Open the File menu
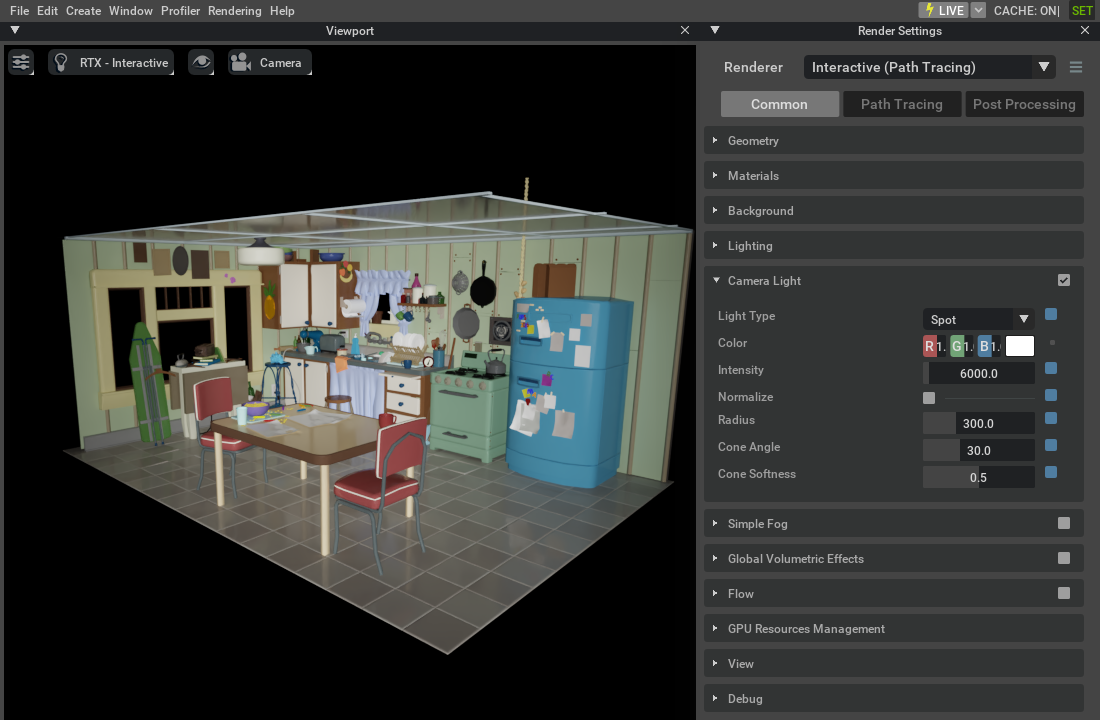This screenshot has height=720, width=1100. 19,11
